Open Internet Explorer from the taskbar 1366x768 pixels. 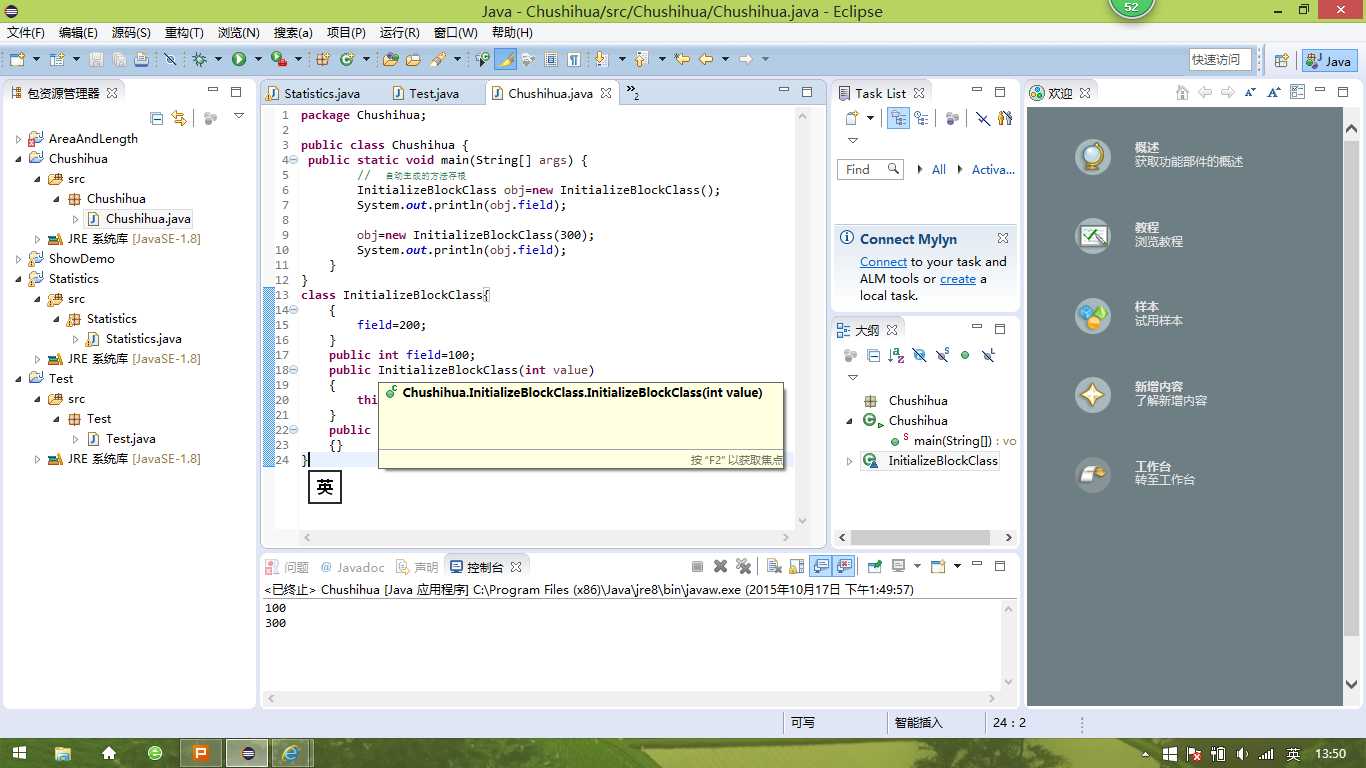click(x=291, y=753)
